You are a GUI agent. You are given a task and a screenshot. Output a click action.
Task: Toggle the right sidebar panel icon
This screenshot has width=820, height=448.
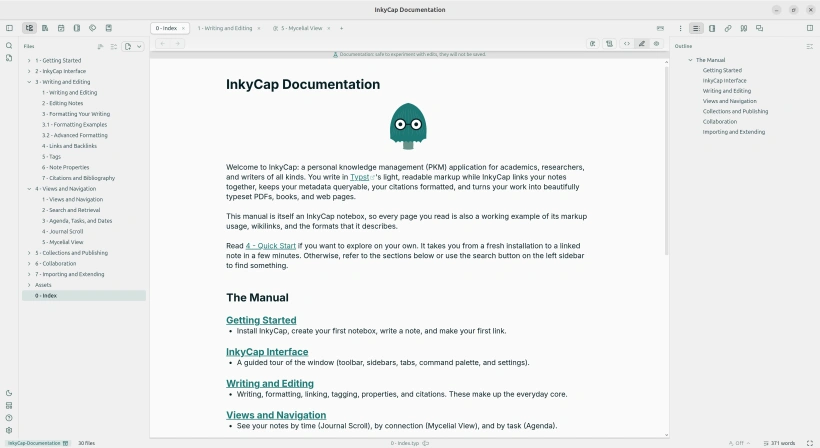[x=810, y=28]
